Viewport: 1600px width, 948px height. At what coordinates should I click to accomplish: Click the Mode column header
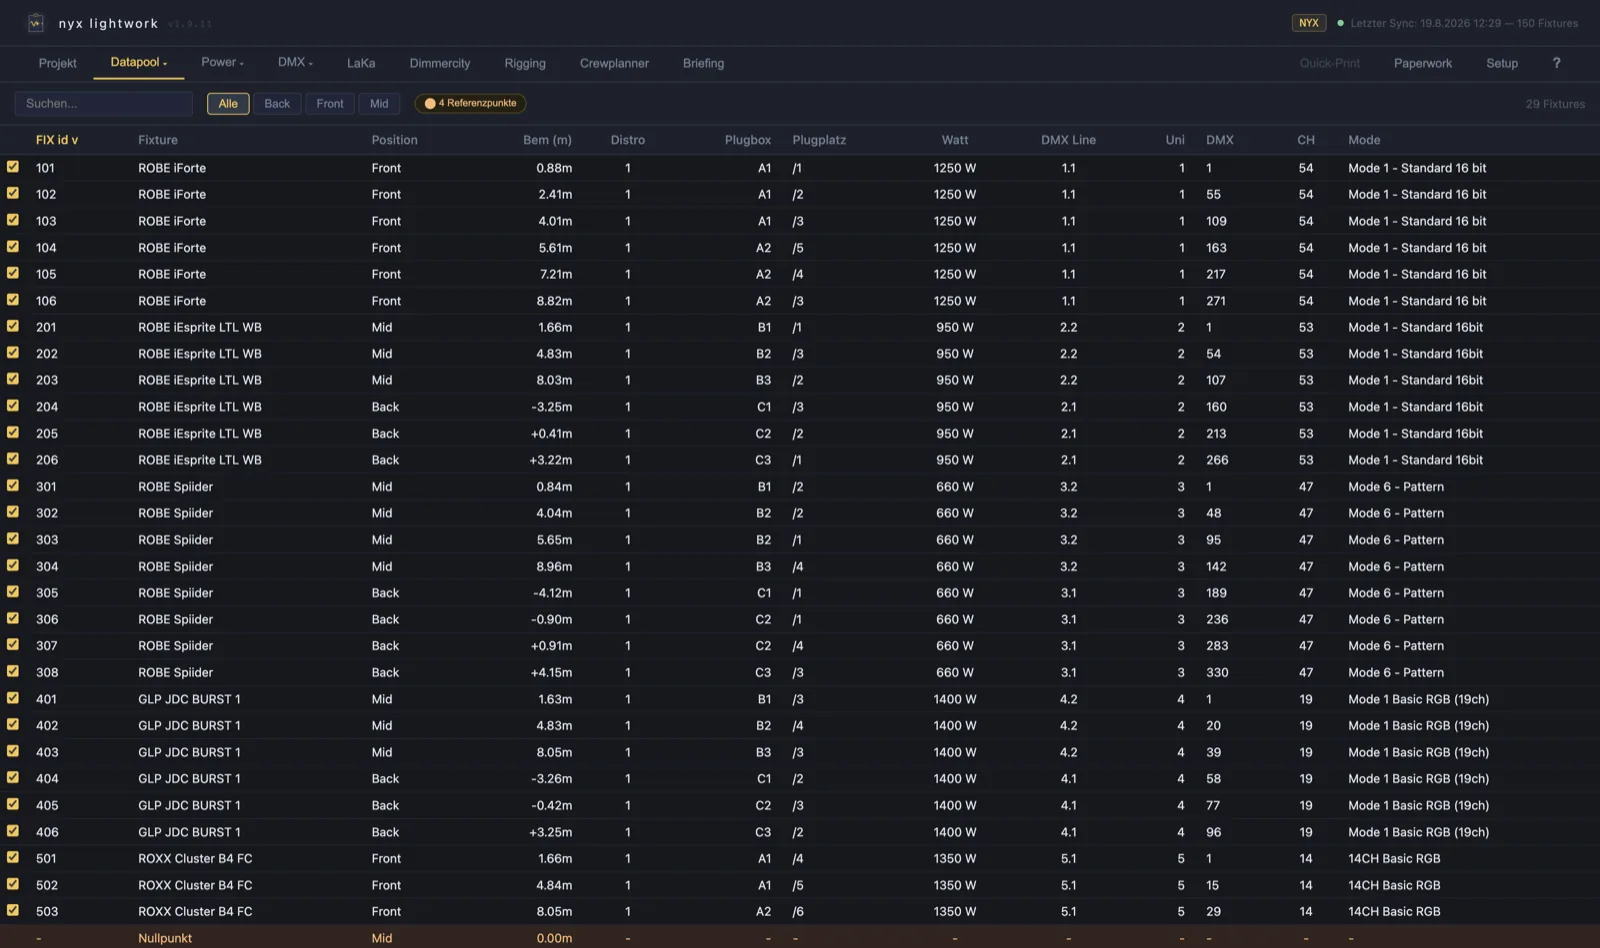coord(1364,140)
